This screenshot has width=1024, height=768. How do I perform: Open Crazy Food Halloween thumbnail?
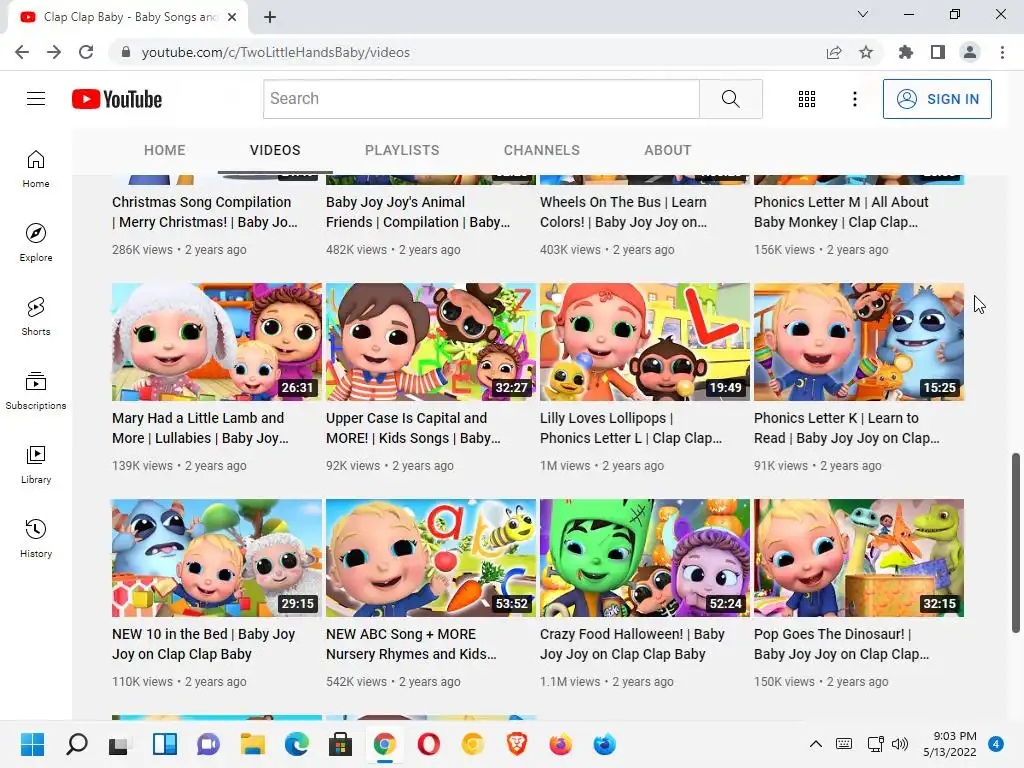(x=645, y=558)
